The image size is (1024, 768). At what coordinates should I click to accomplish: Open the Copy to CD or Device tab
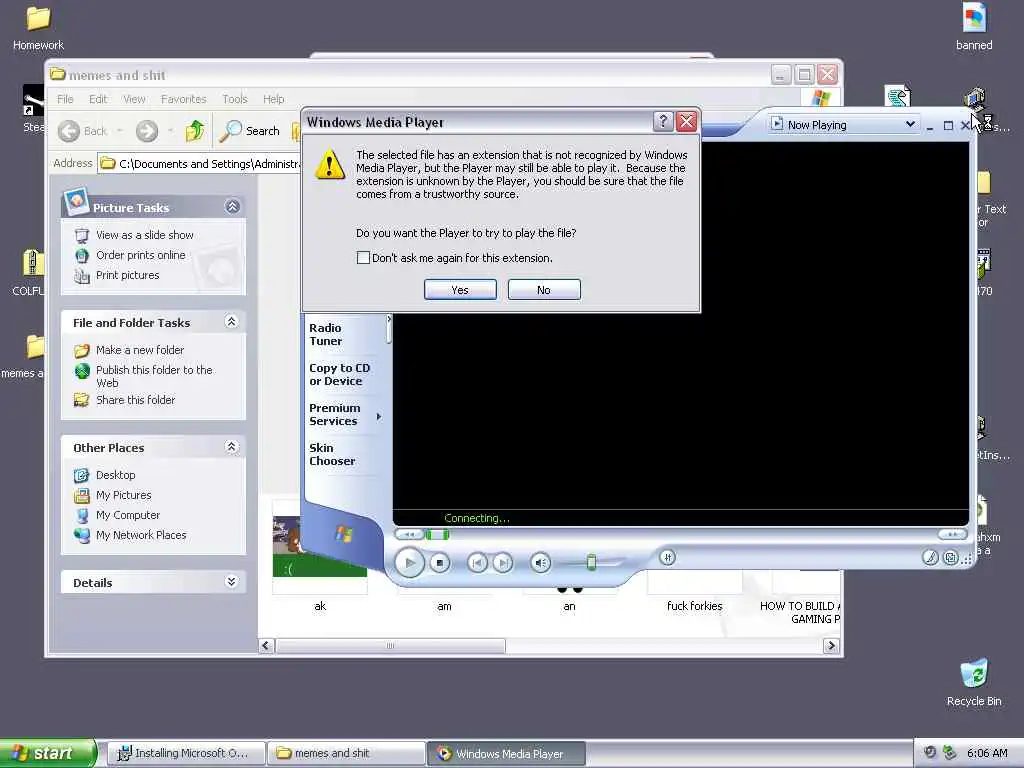(x=340, y=374)
